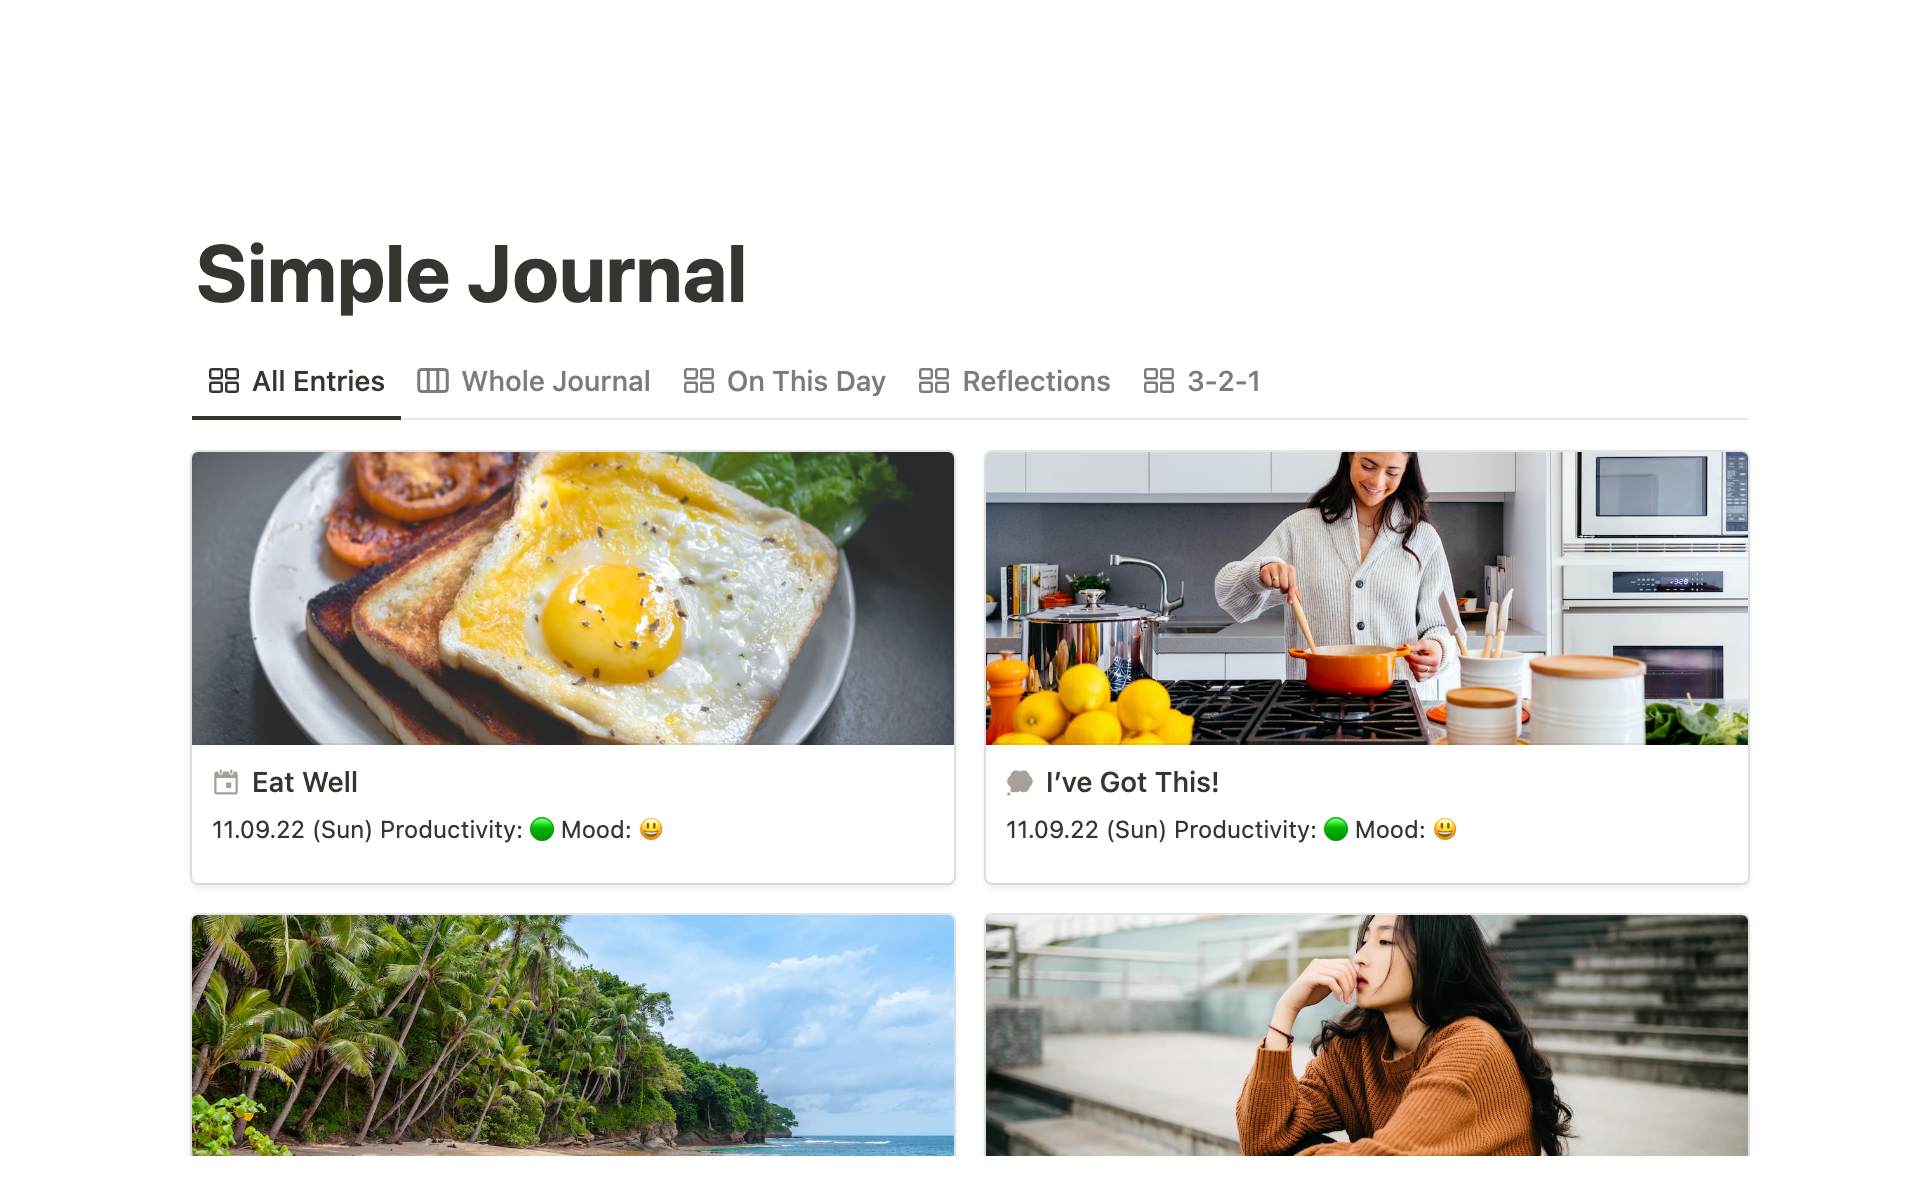The height and width of the screenshot is (1200, 1920).
Task: Click the speech bubble icon beside I've Got This!
Action: pyautogui.click(x=1019, y=782)
